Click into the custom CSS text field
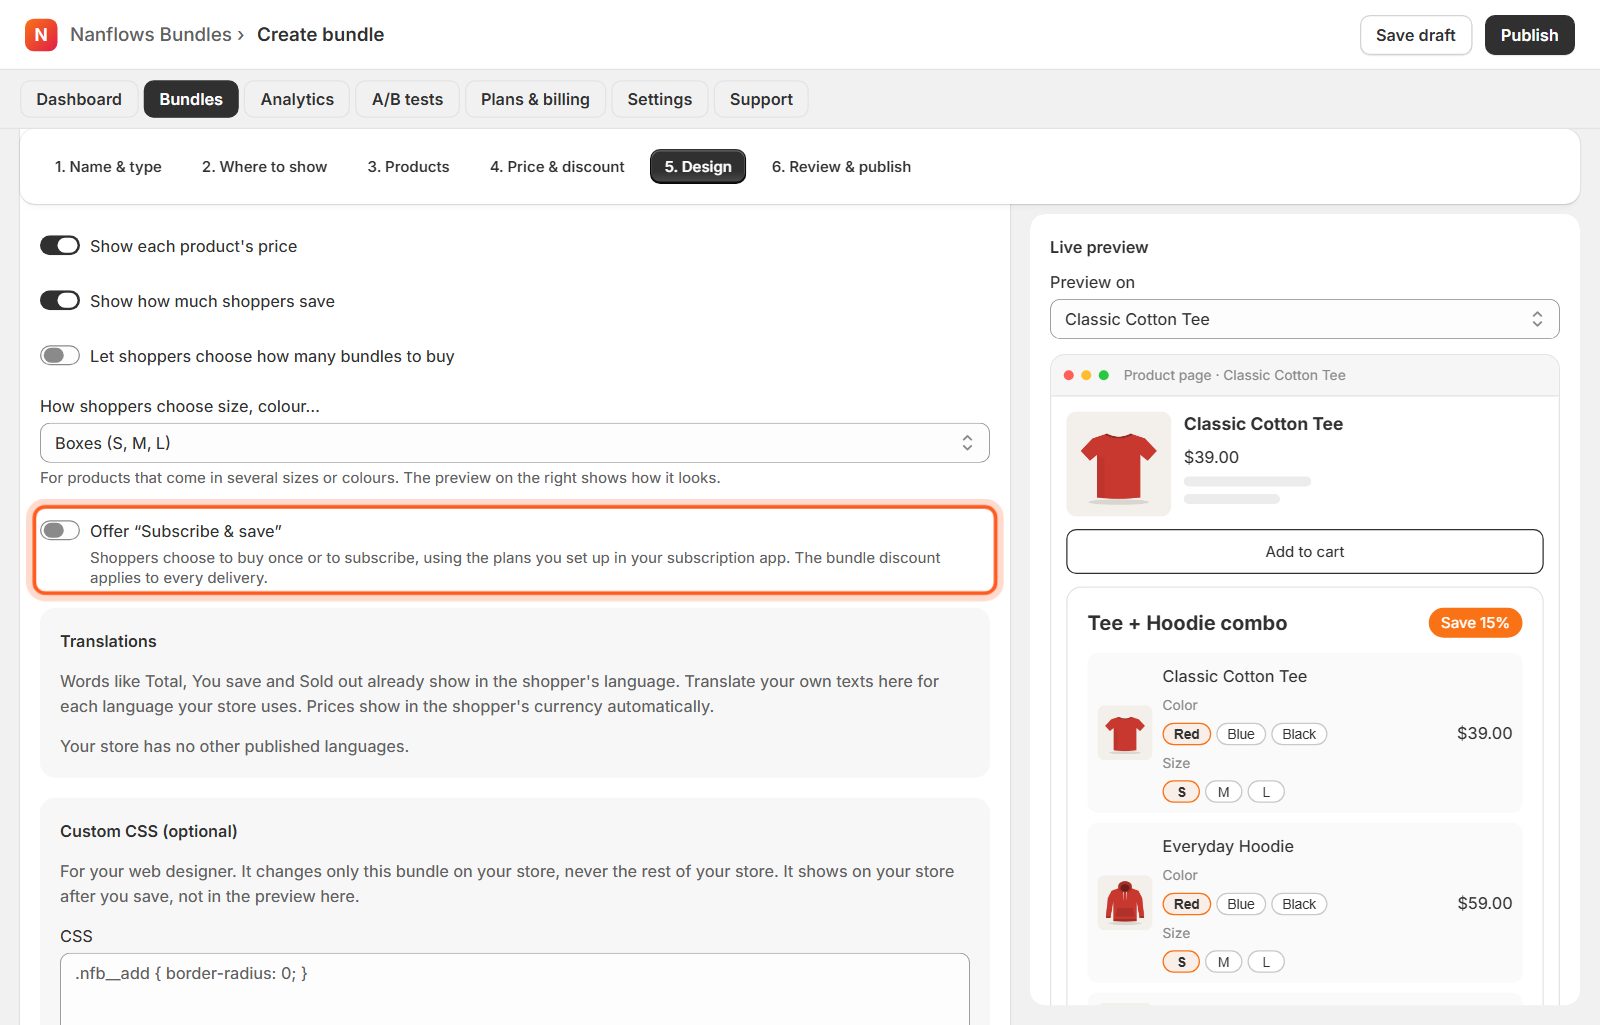The image size is (1600, 1025). click(515, 989)
